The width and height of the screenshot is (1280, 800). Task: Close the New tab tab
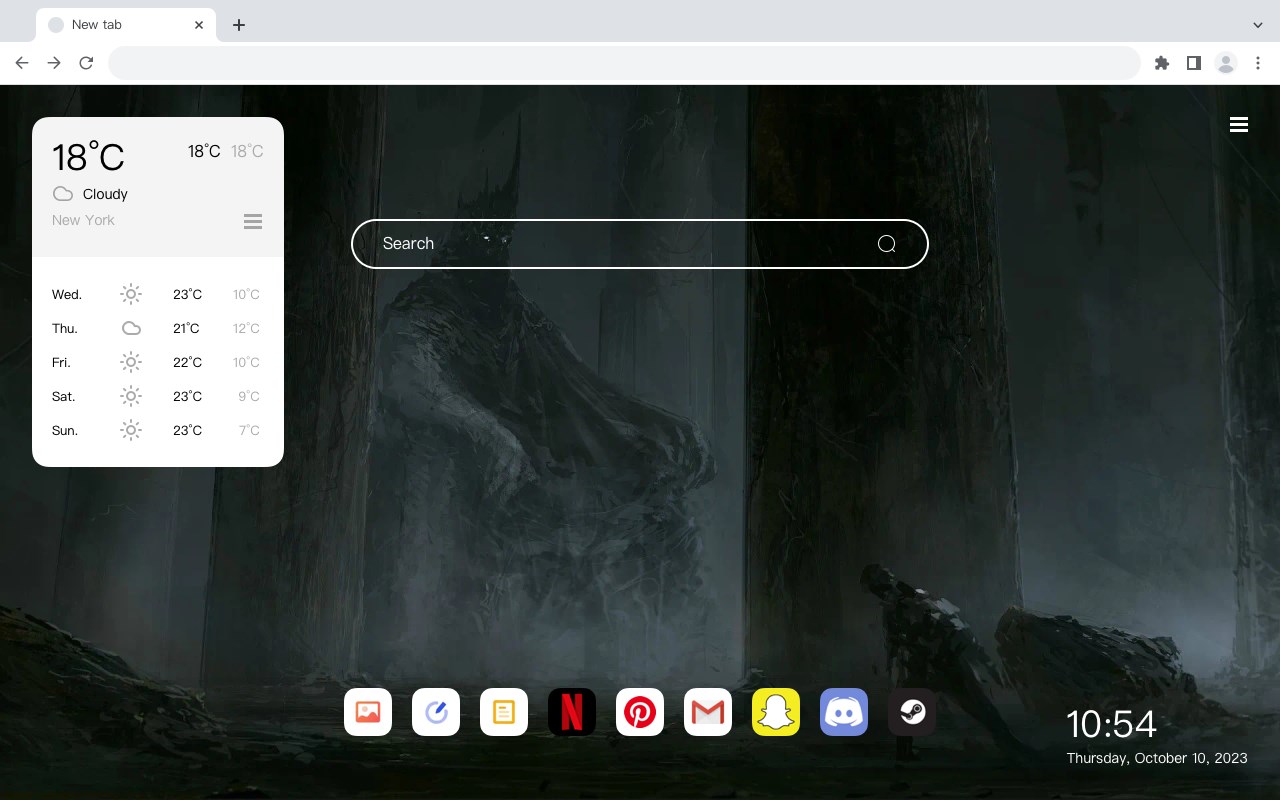click(x=199, y=25)
